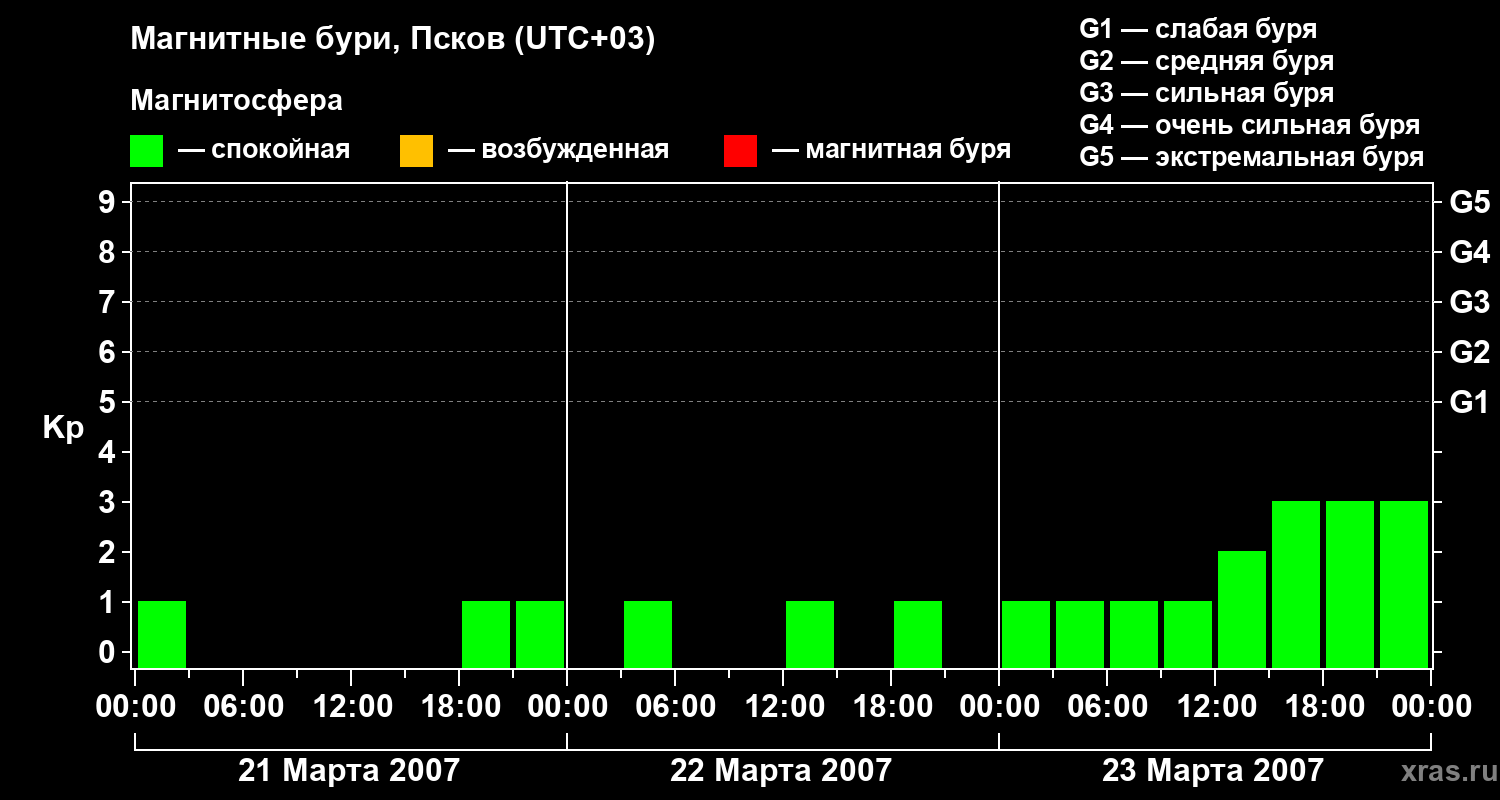Image resolution: width=1500 pixels, height=800 pixels.
Task: Click the orange 'возбужденная' legend swatch
Action: [x=416, y=151]
